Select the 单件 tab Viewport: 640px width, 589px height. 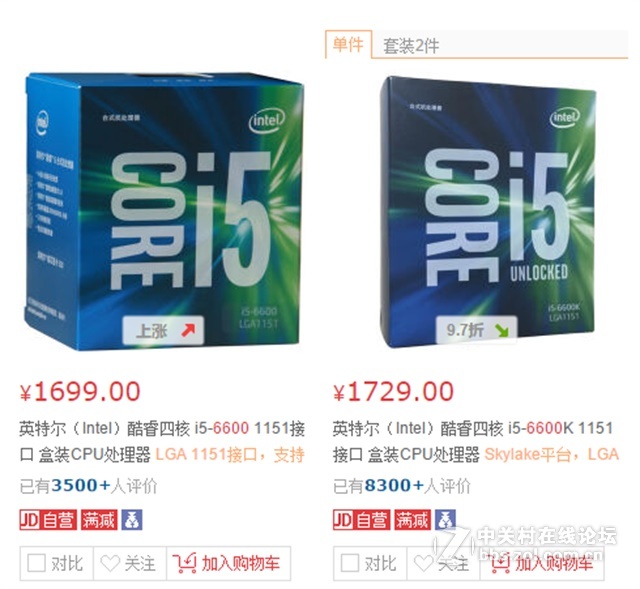point(348,44)
